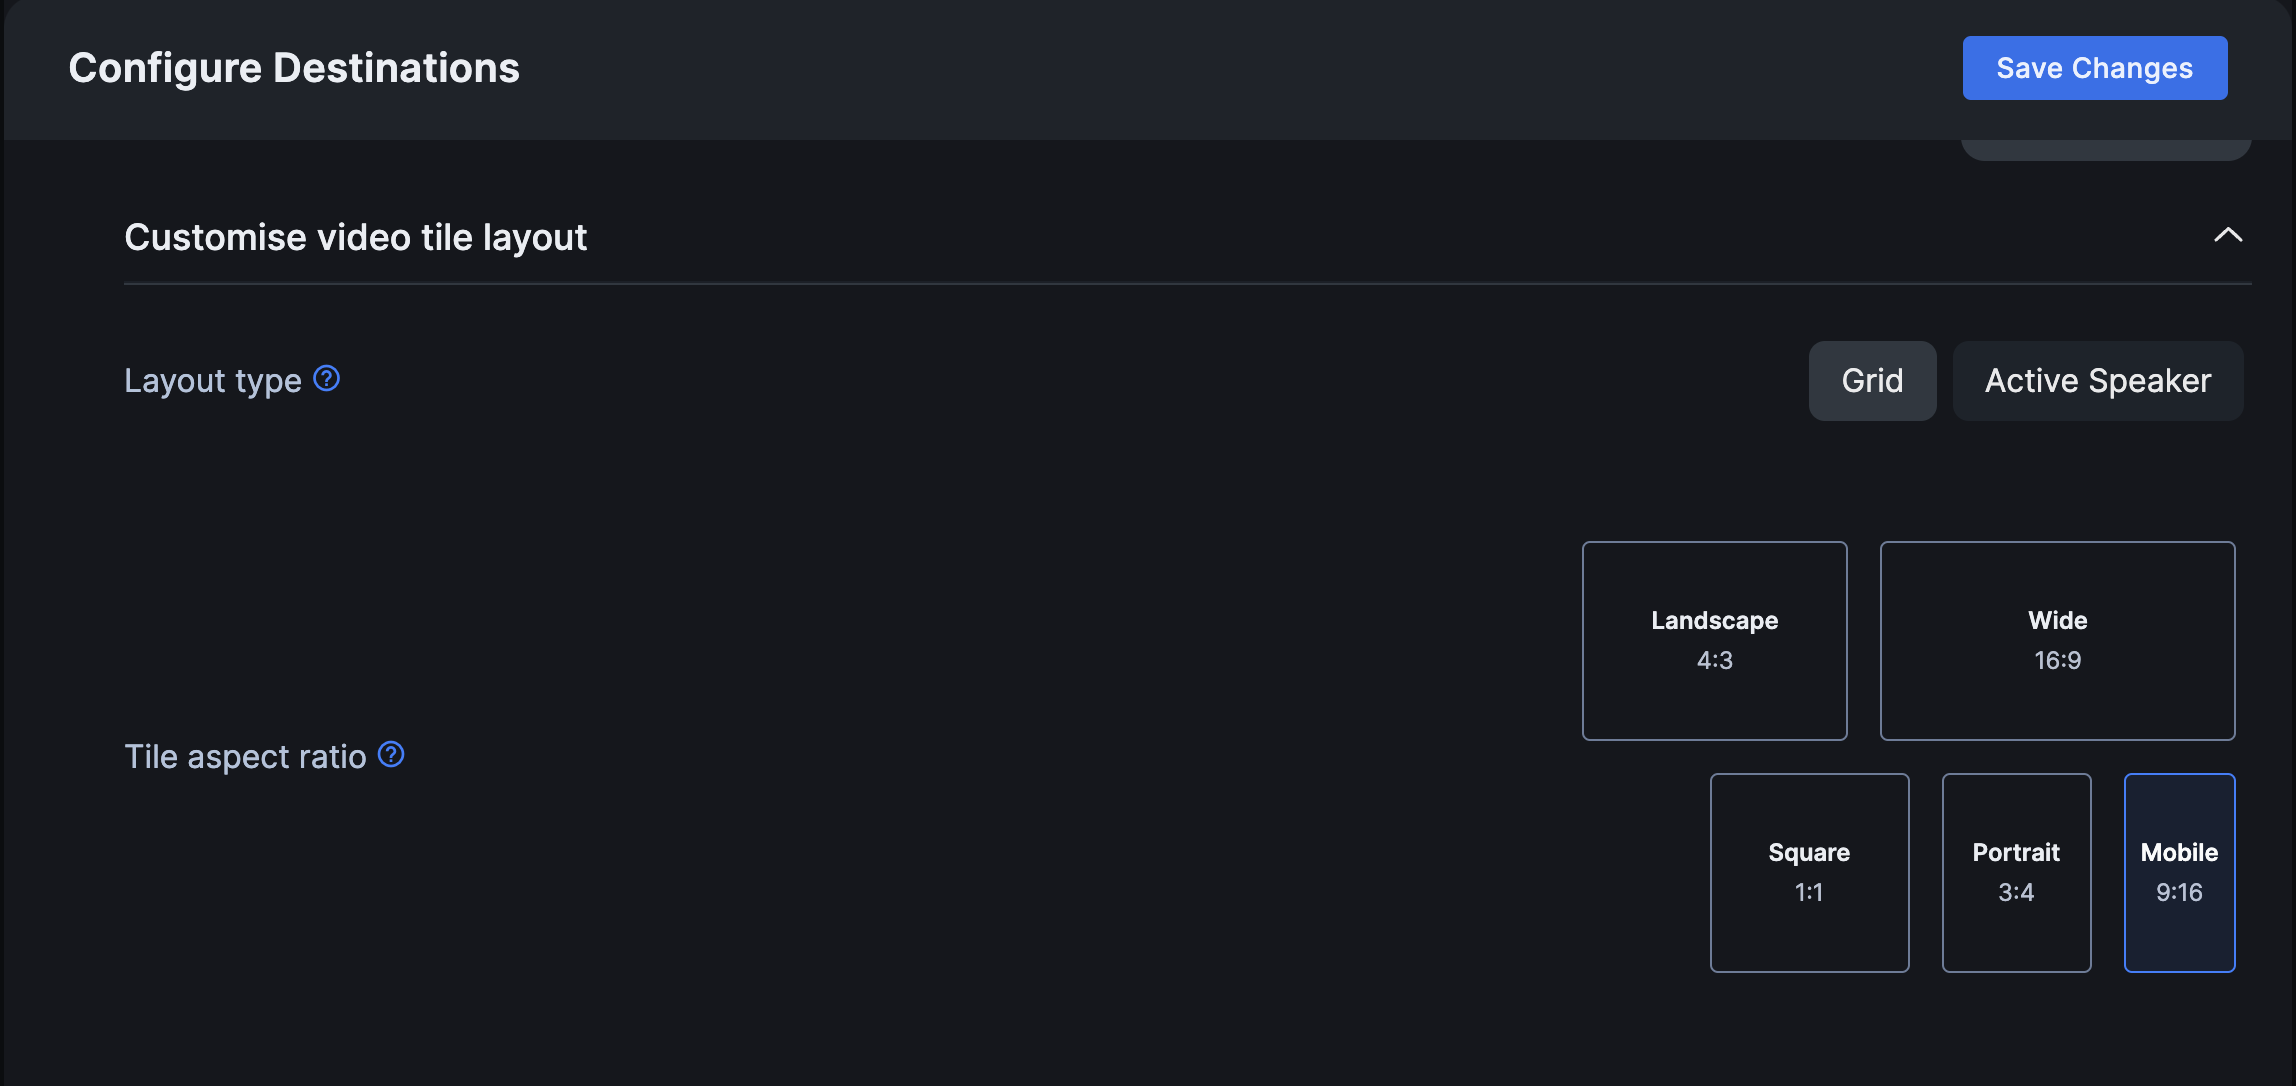Screen dimensions: 2296x1086
Task: Select the Wide aspect ratio tile
Action: [x=2057, y=640]
